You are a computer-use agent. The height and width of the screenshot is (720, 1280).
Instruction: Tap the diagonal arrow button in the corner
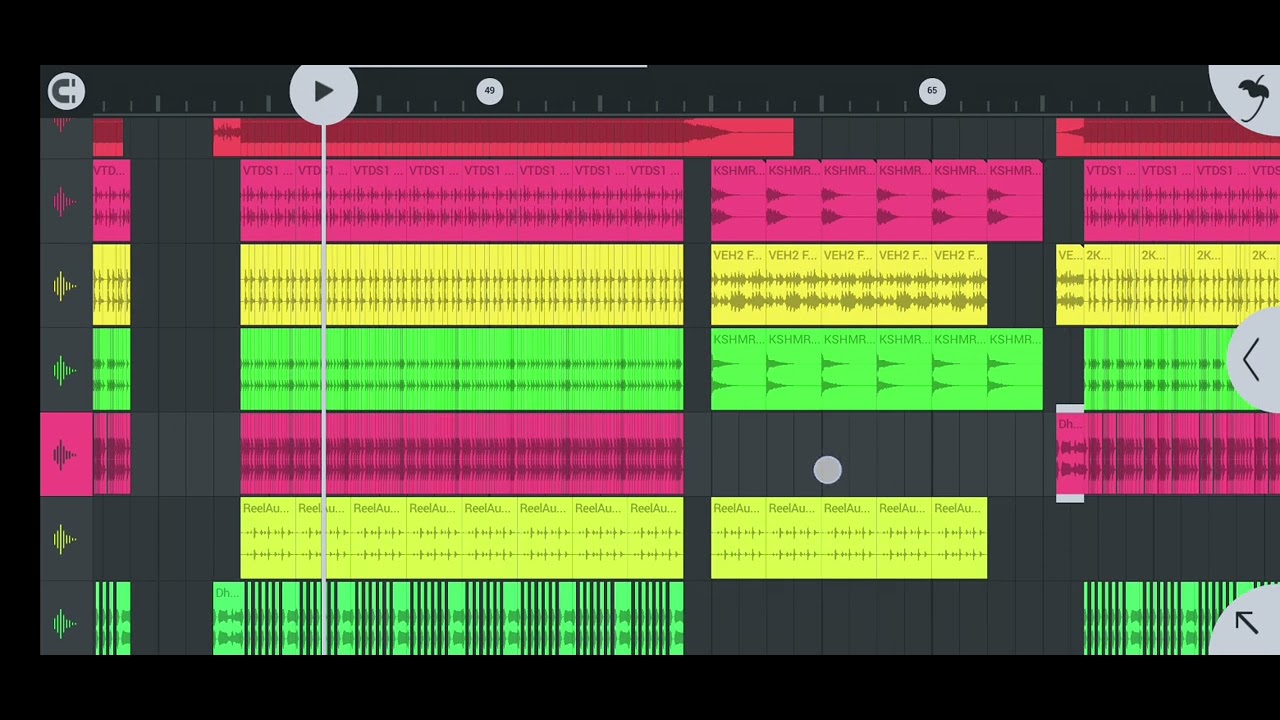coord(1246,623)
